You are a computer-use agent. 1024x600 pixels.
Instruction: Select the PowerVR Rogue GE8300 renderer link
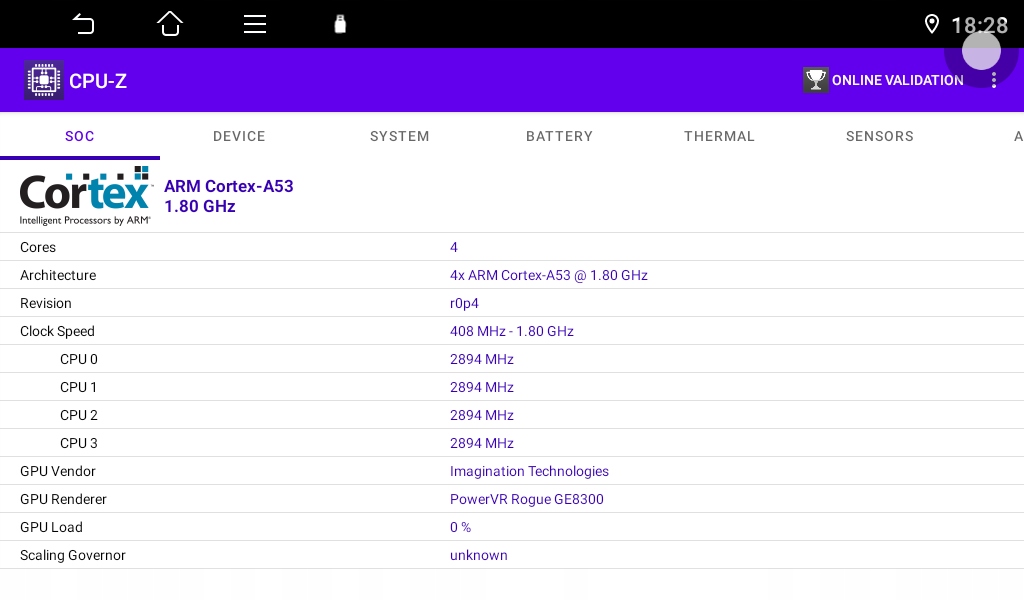click(x=527, y=499)
